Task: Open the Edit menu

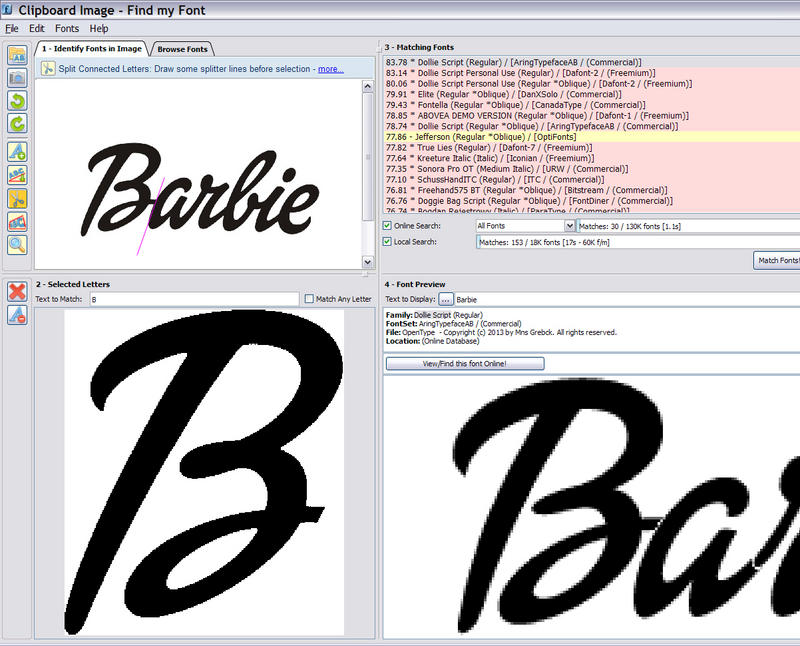Action: [x=36, y=29]
